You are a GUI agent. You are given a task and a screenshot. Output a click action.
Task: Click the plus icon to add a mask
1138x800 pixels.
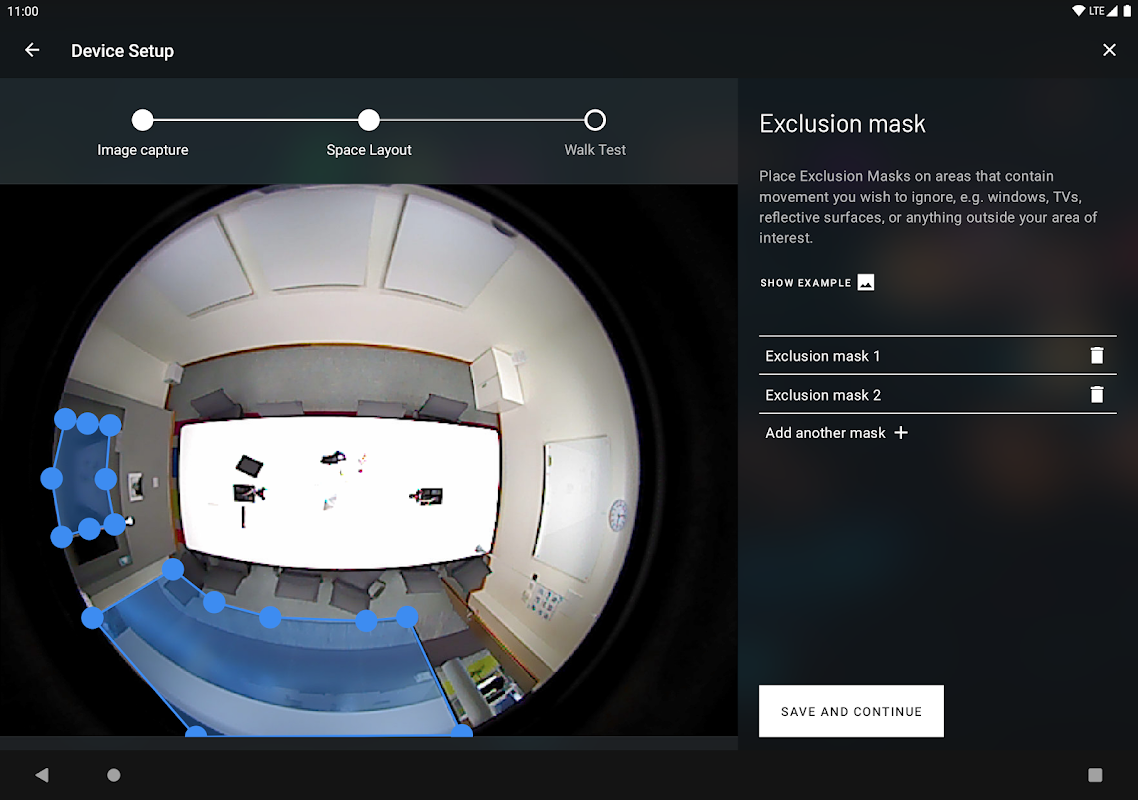pyautogui.click(x=901, y=433)
